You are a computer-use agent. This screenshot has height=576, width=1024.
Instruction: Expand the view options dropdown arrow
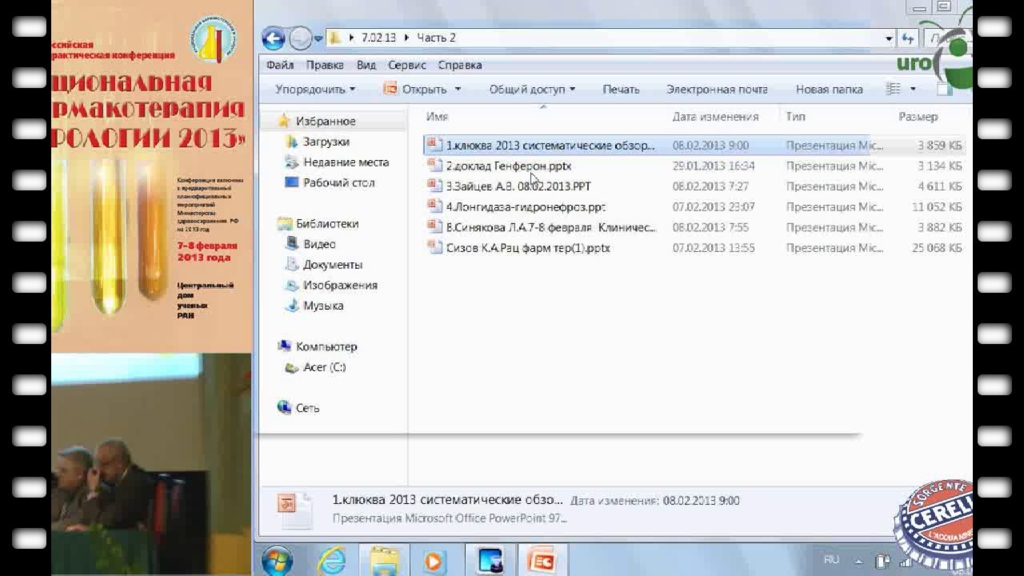[x=913, y=89]
